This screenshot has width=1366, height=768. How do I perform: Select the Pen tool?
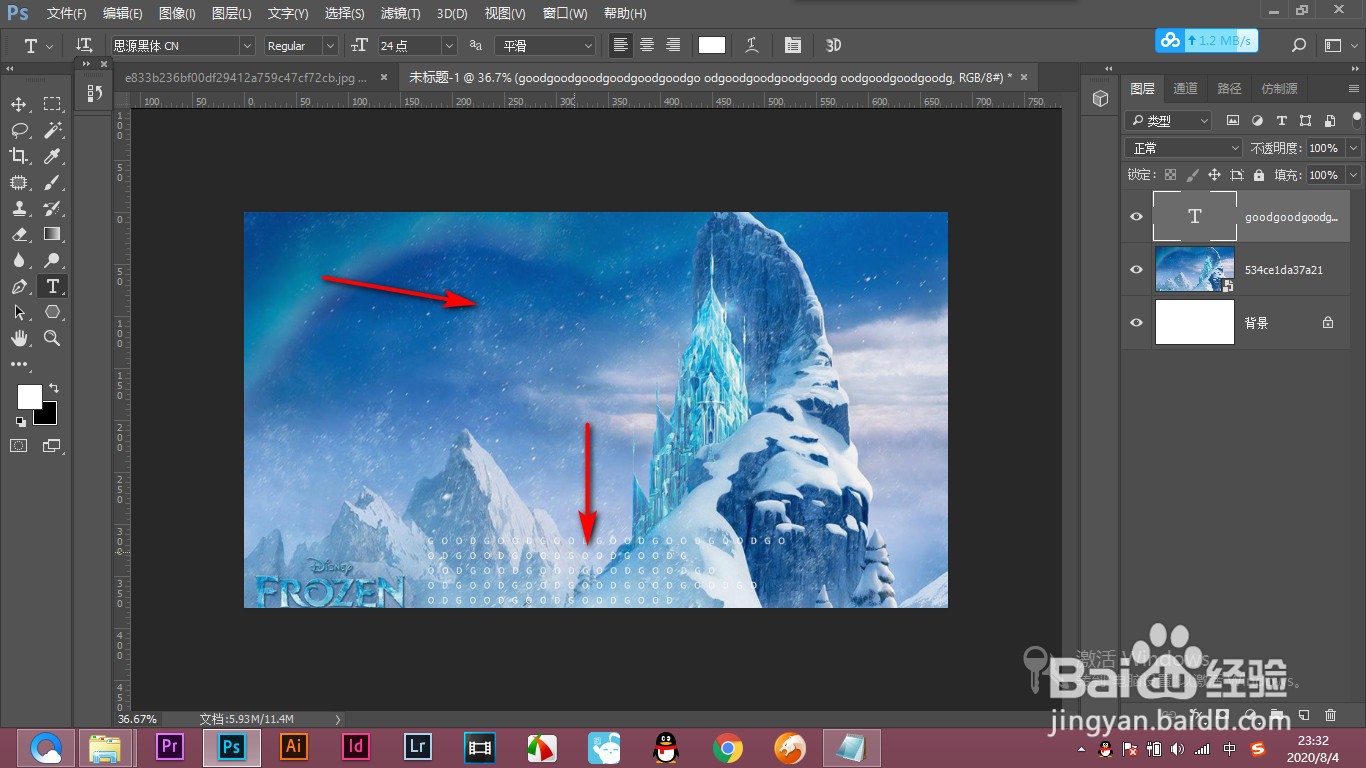[x=19, y=286]
